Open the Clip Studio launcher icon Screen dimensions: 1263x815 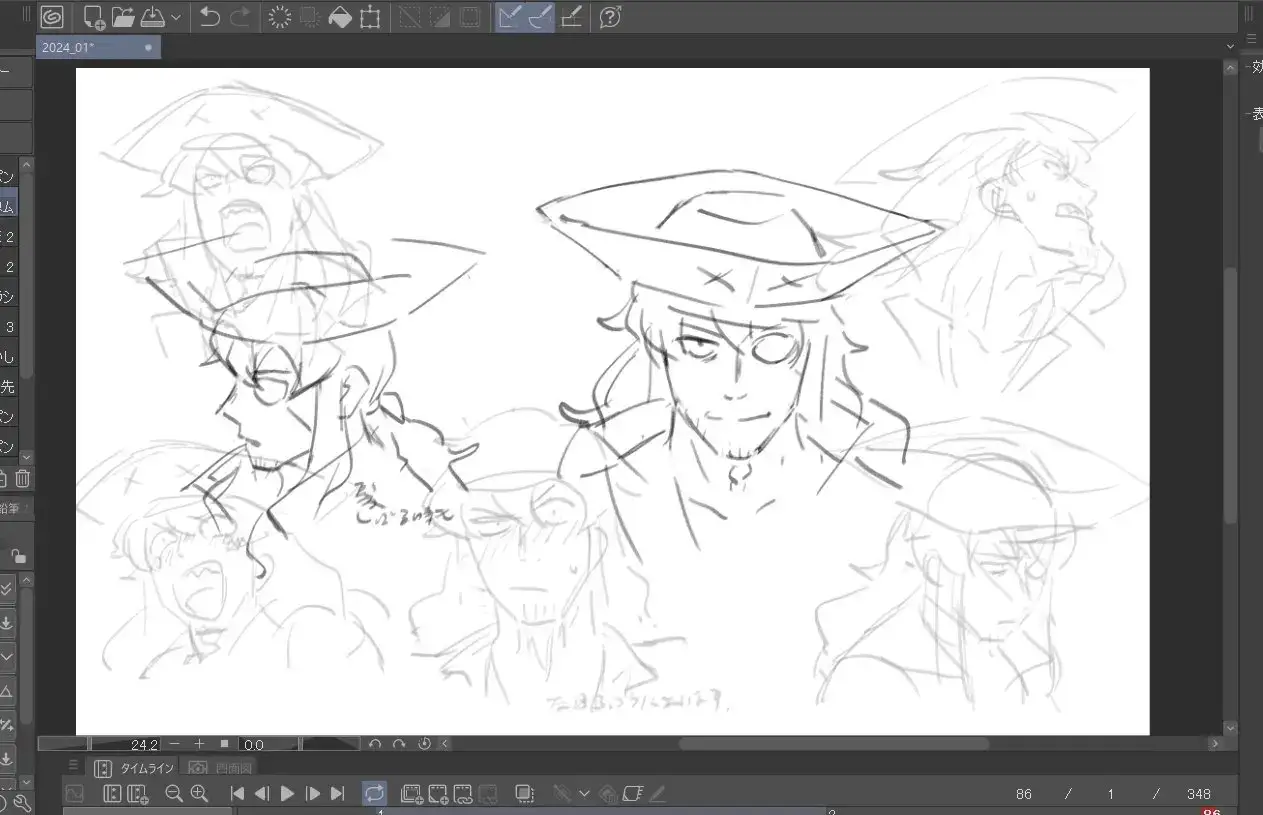[x=52, y=17]
